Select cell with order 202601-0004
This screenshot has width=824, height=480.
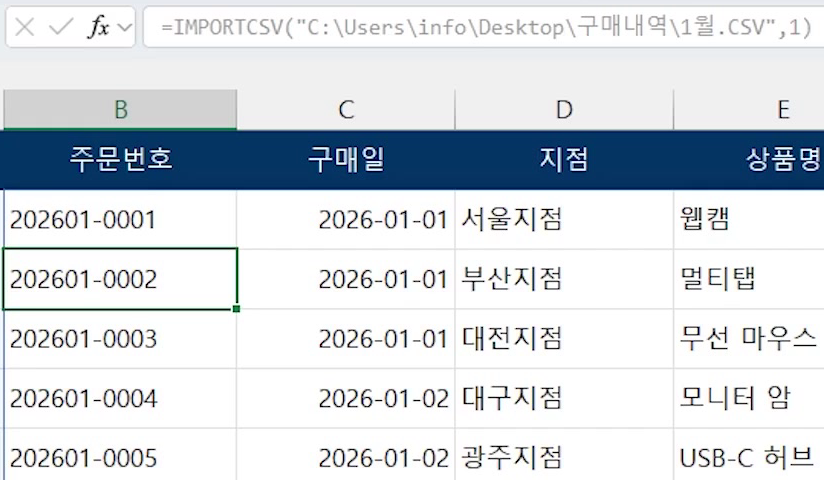120,398
